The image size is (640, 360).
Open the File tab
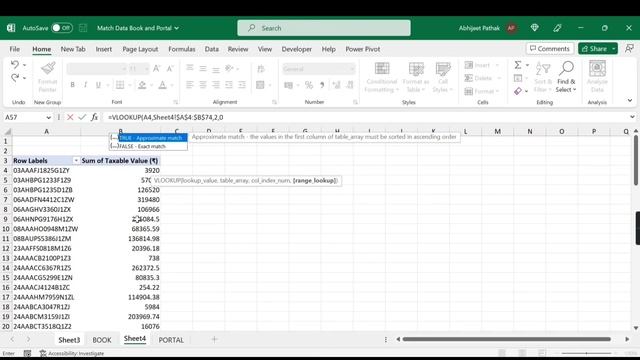[15, 49]
